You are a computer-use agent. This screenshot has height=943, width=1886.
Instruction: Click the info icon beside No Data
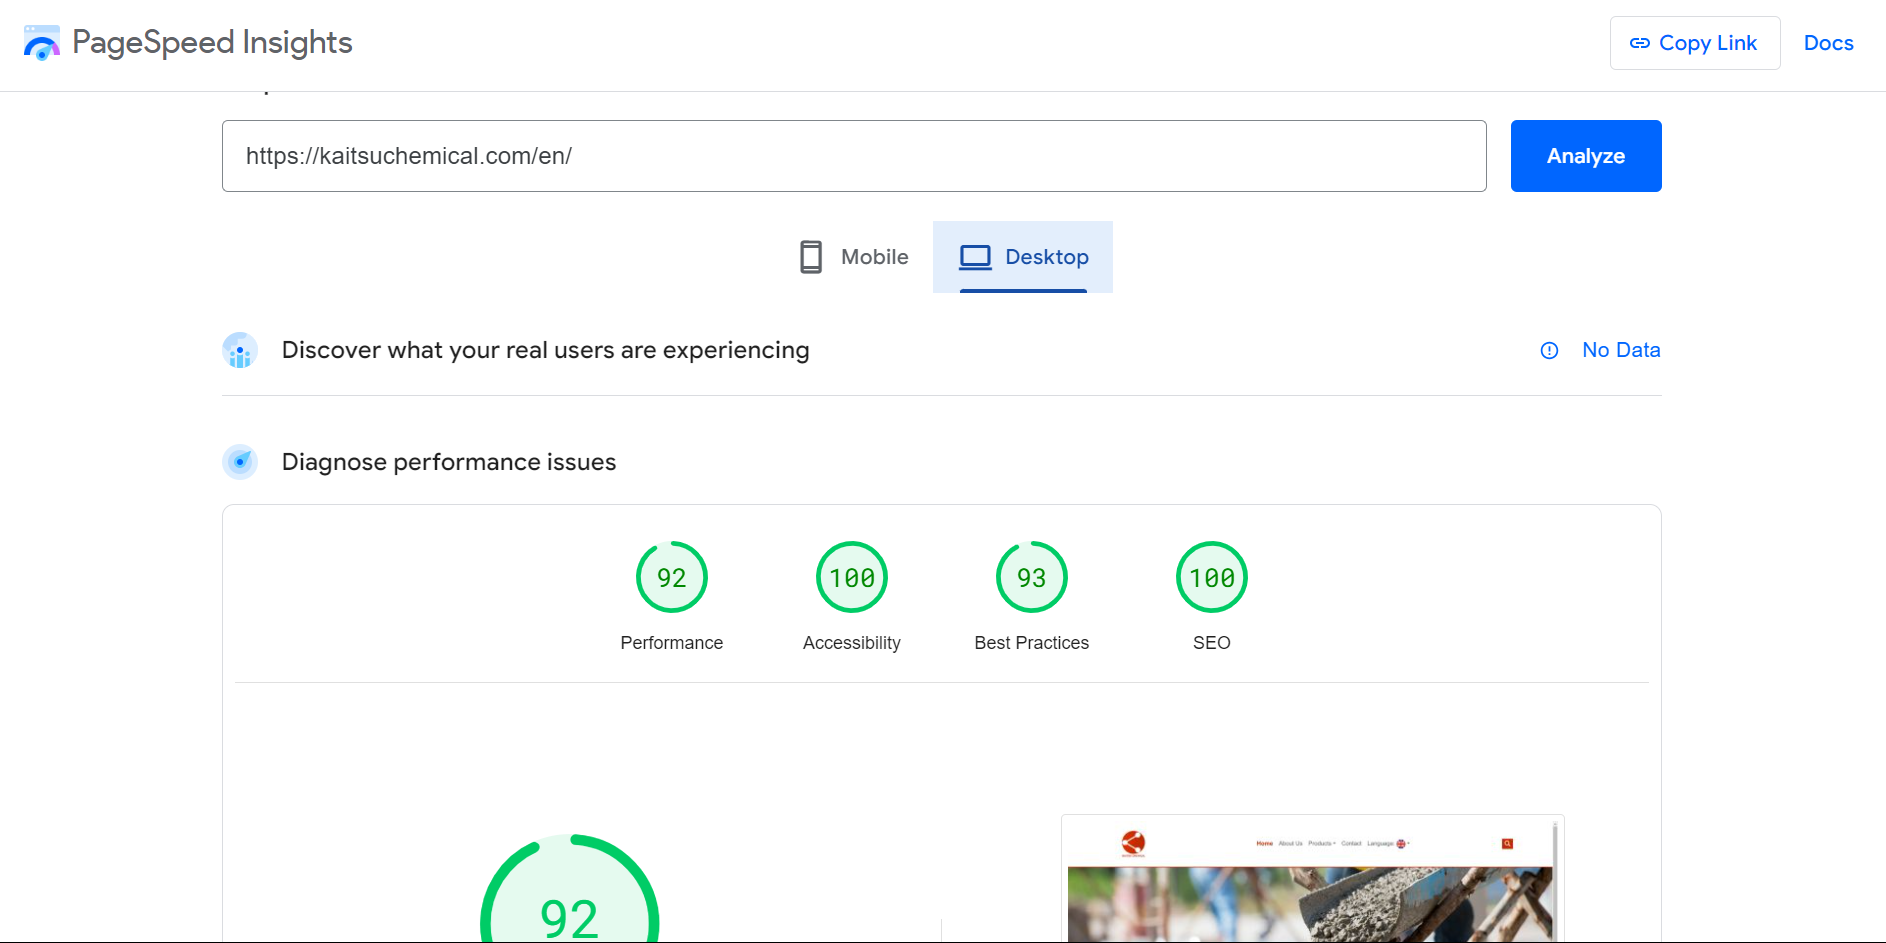point(1549,351)
